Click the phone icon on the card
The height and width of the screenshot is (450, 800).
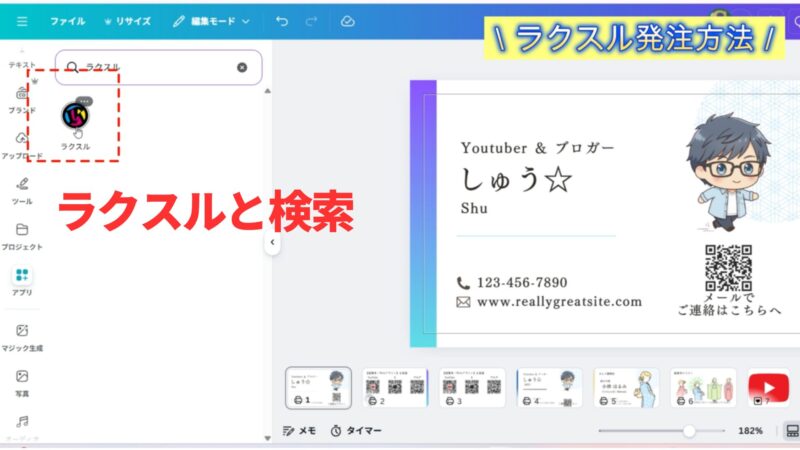[x=463, y=283]
